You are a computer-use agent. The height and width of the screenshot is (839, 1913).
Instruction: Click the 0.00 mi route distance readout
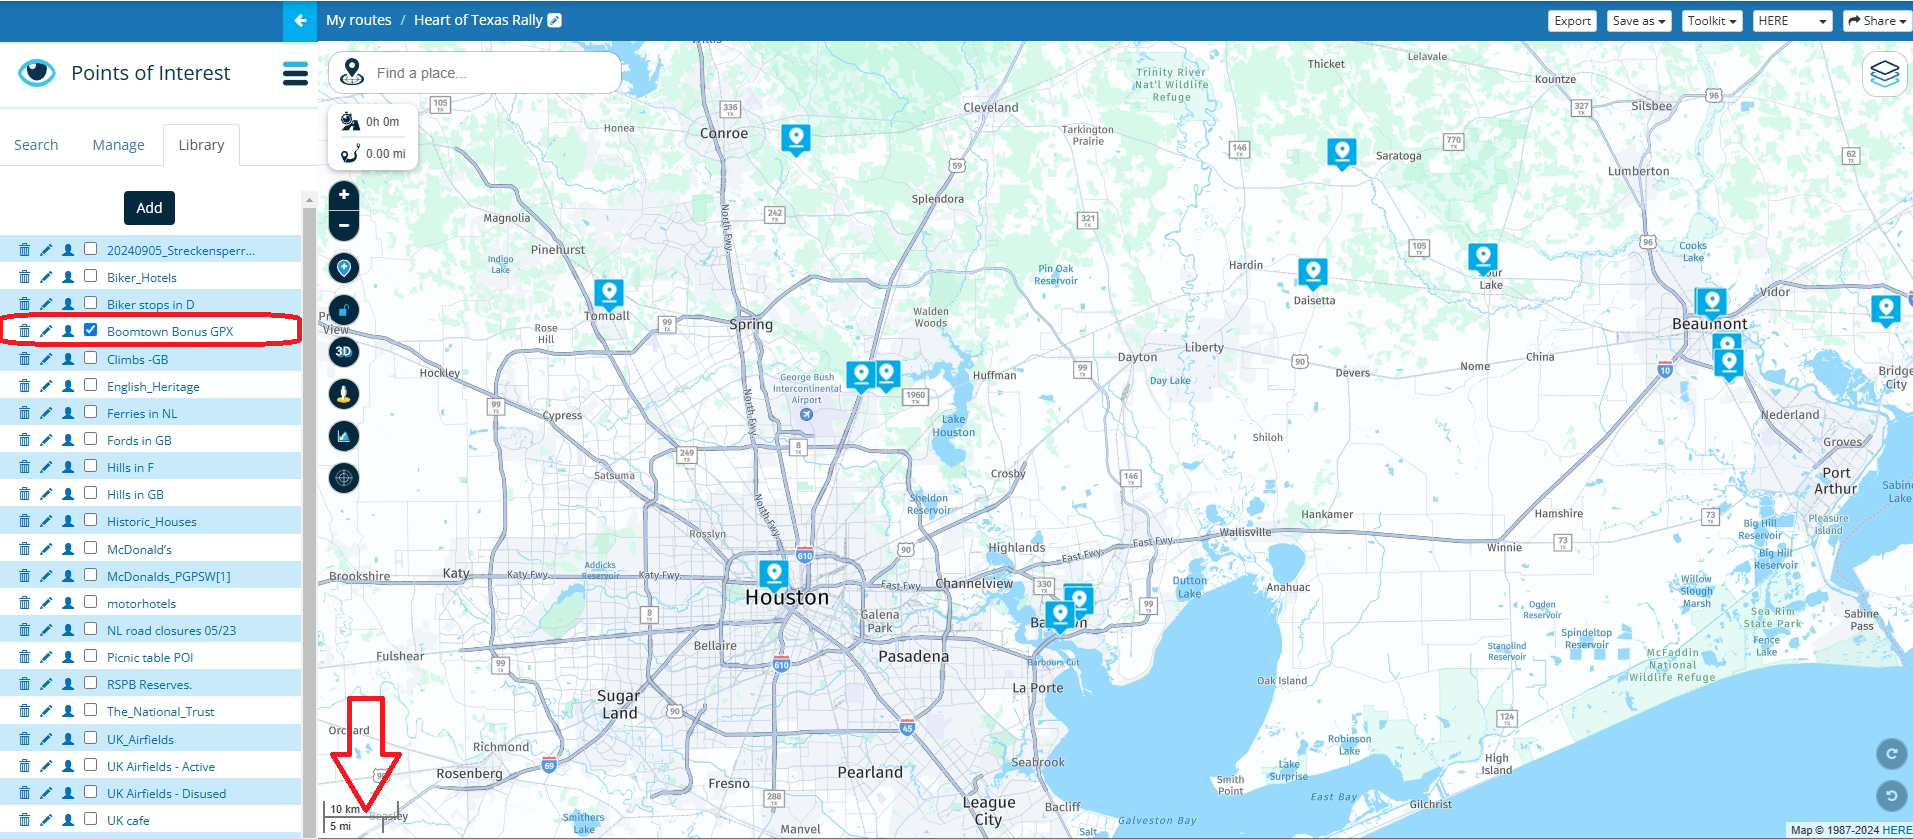[373, 154]
